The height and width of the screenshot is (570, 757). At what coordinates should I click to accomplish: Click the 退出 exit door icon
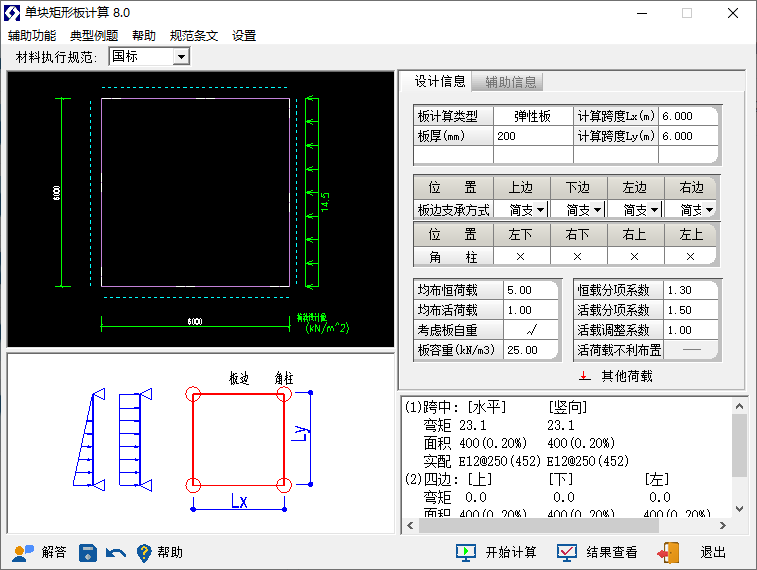pyautogui.click(x=669, y=553)
